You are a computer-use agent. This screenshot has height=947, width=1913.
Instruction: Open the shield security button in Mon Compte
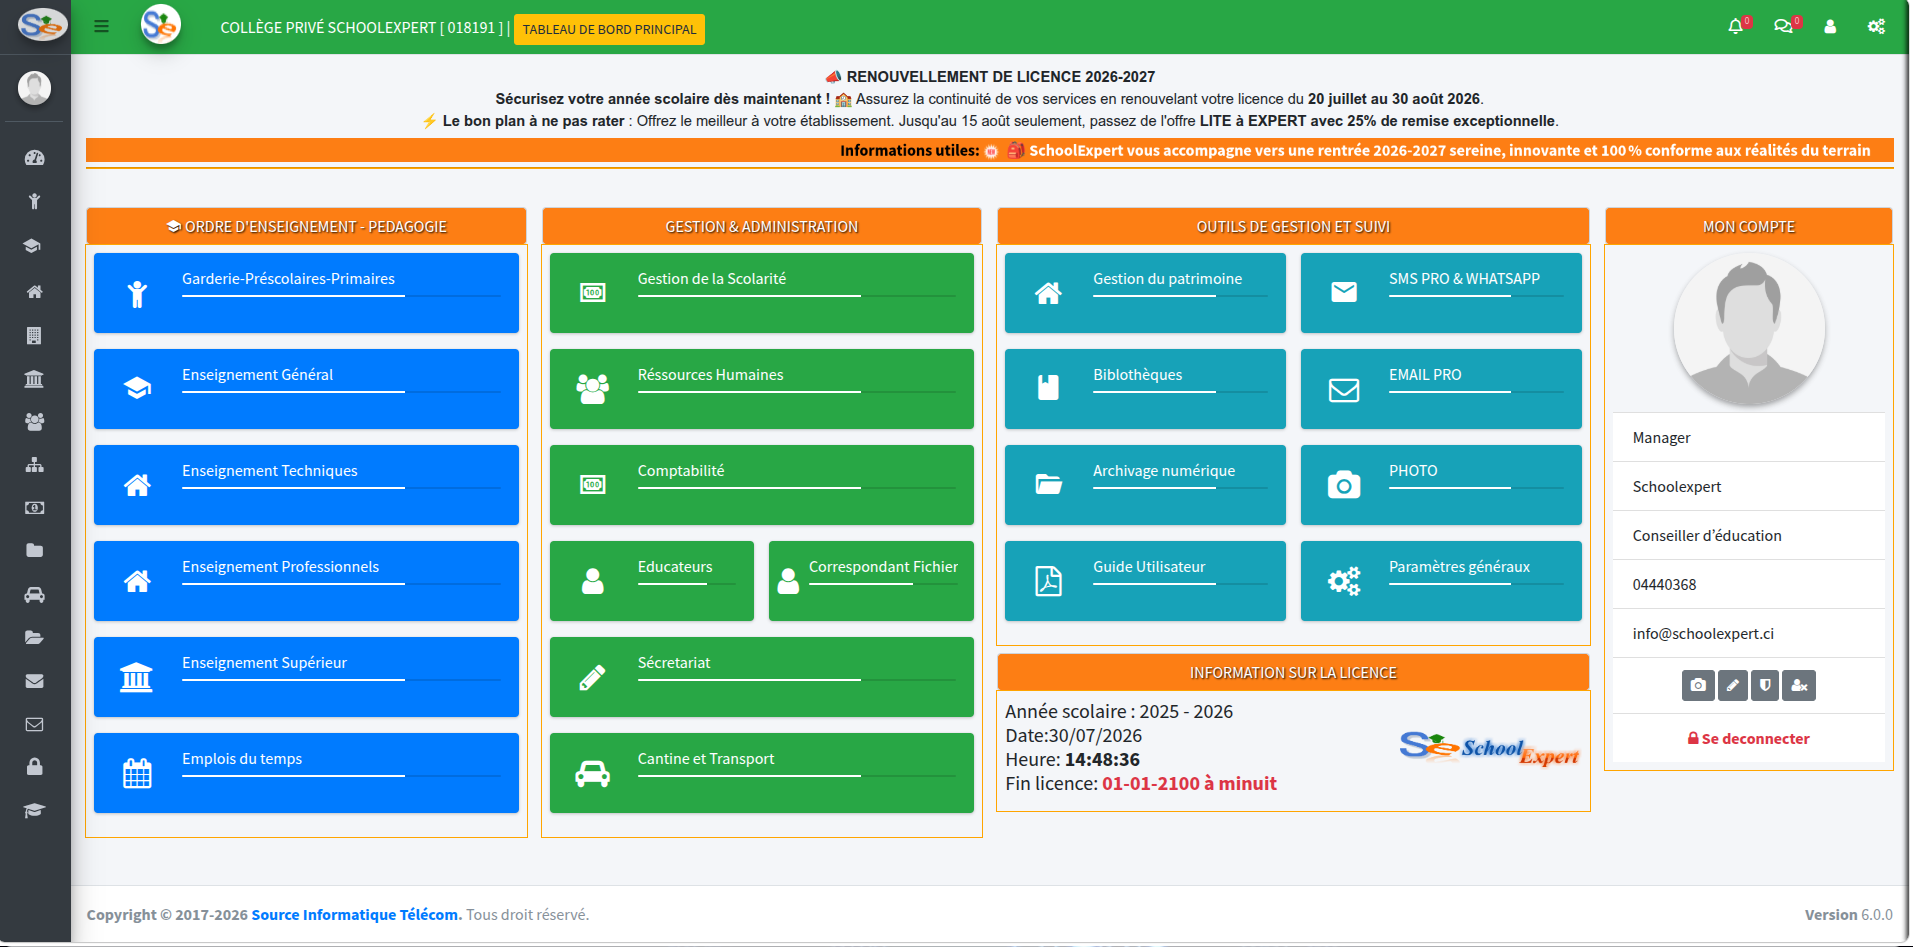[1765, 685]
